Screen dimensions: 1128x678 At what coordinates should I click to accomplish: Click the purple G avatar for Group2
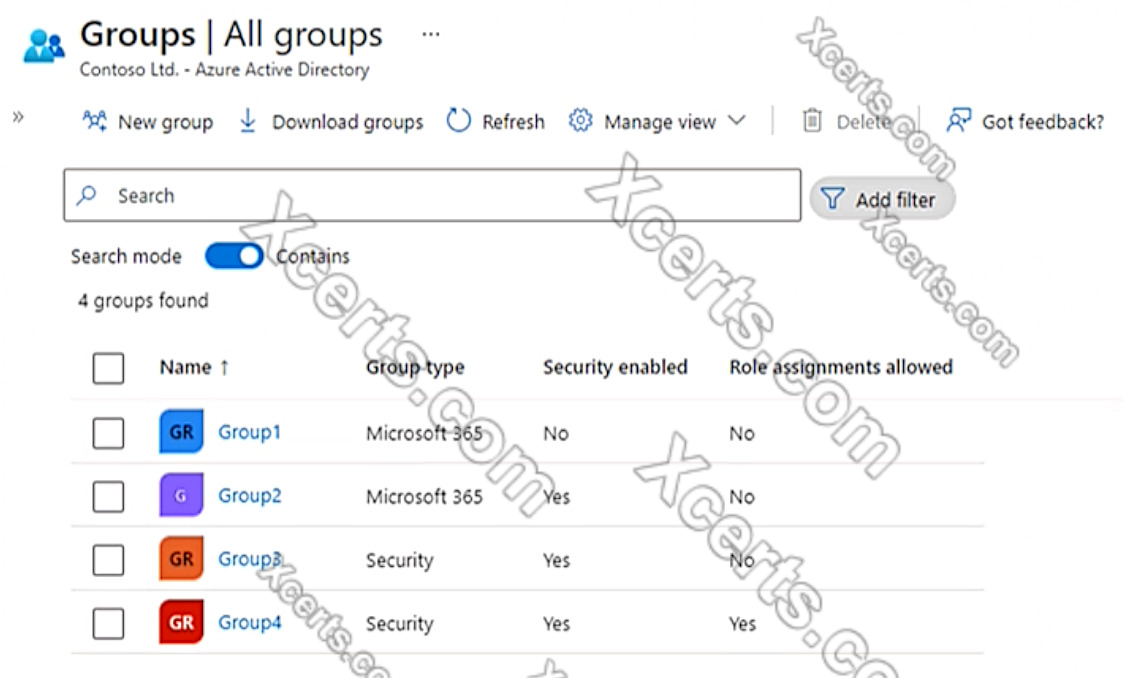tap(181, 495)
